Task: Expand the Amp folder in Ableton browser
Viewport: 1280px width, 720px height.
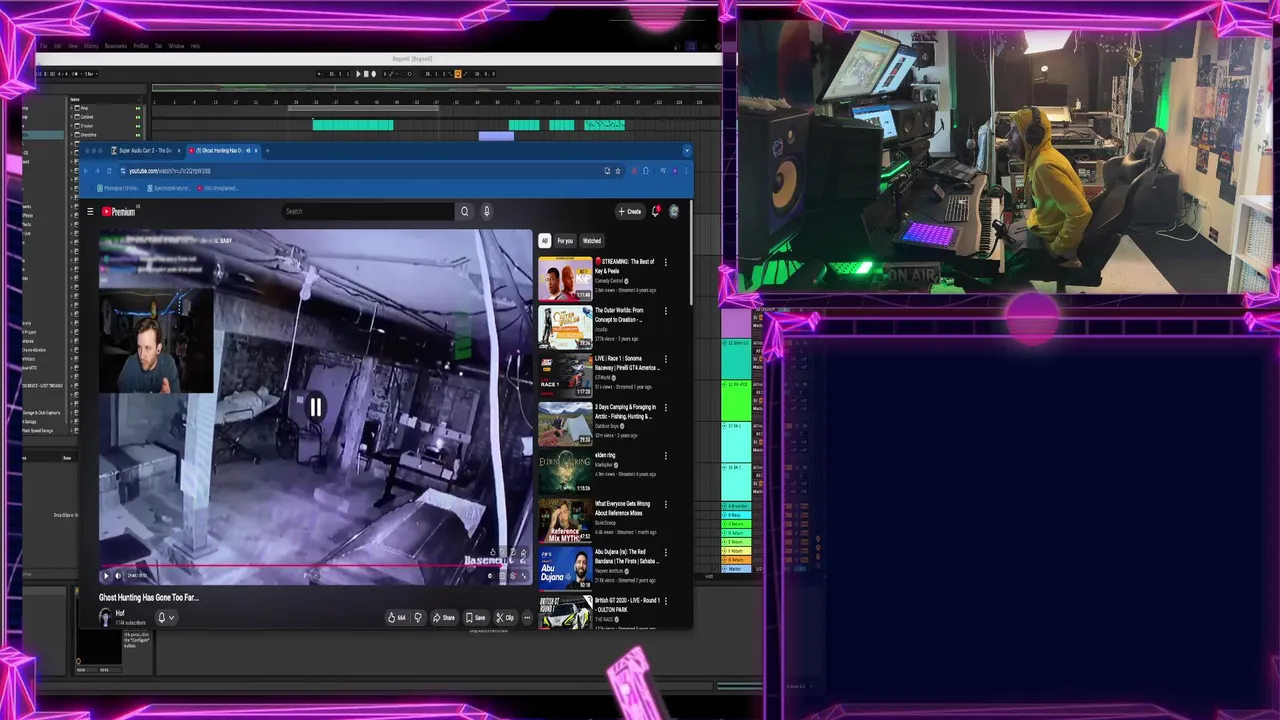Action: coord(72,108)
